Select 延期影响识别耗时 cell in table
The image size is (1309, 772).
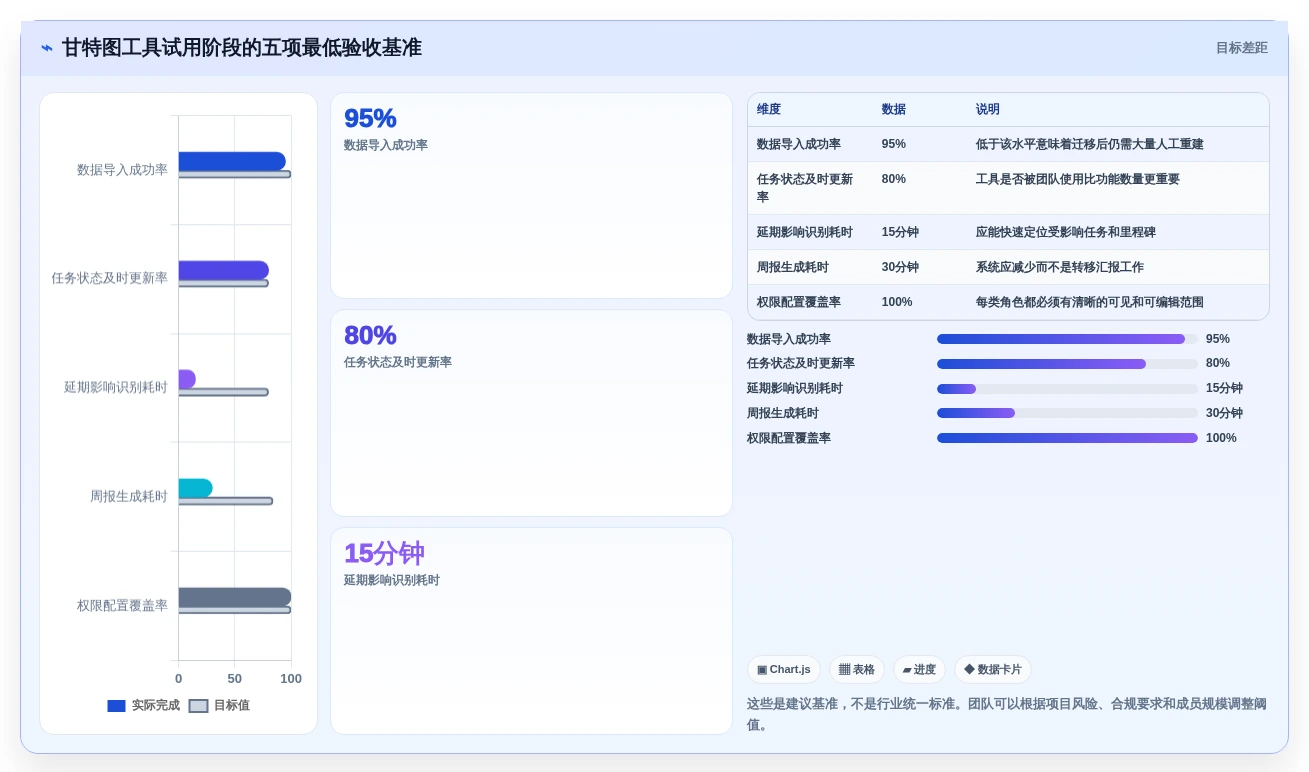(x=805, y=232)
